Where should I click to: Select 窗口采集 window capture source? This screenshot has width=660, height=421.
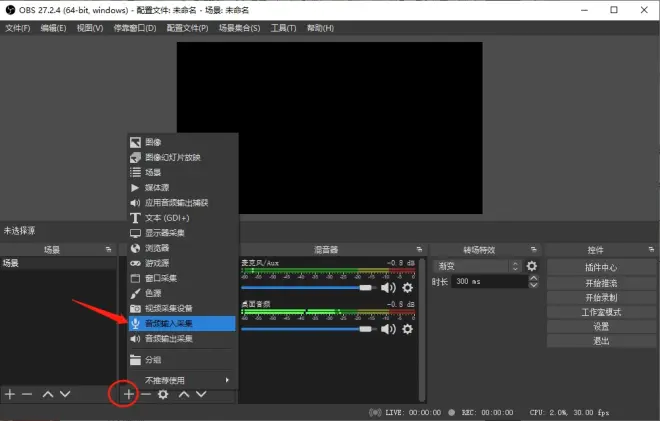182,278
